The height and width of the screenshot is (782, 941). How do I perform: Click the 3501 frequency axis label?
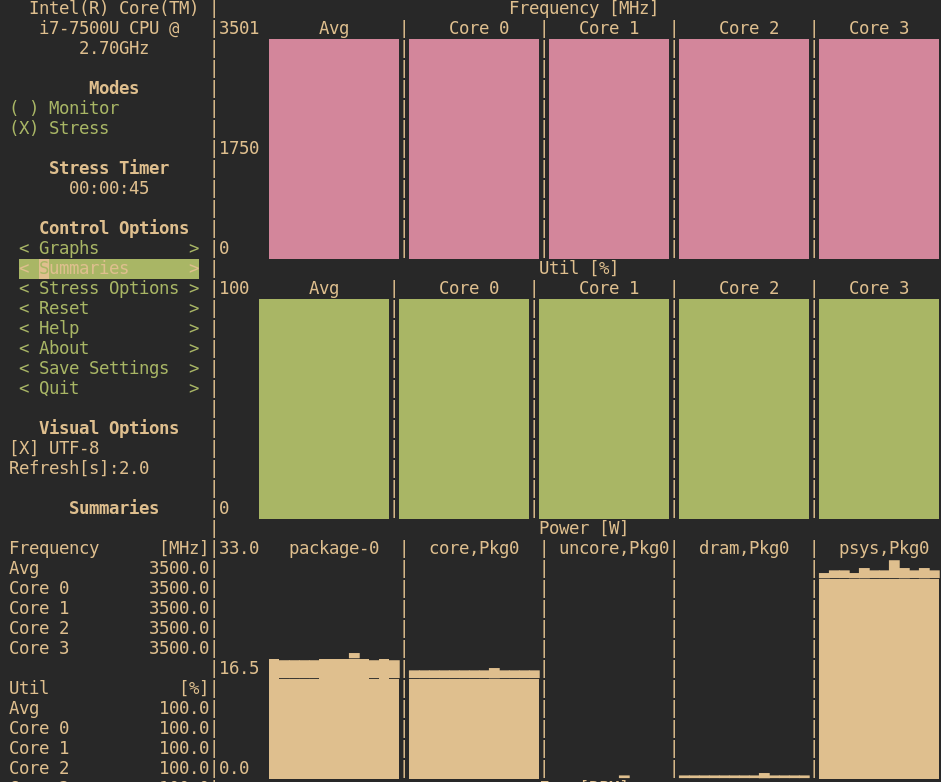(239, 28)
